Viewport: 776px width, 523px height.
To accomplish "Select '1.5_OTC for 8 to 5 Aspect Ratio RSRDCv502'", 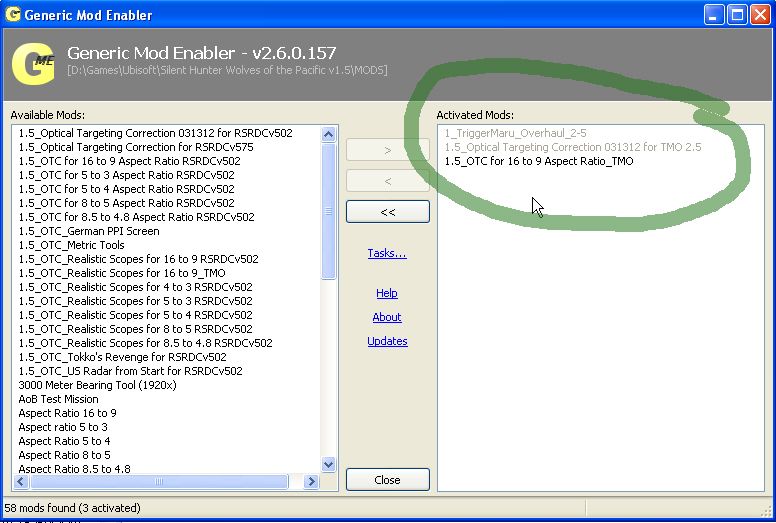I will click(x=127, y=203).
